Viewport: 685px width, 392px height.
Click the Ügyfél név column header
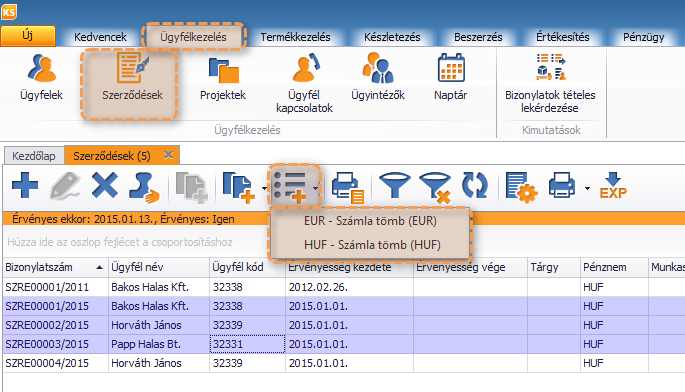(x=159, y=267)
